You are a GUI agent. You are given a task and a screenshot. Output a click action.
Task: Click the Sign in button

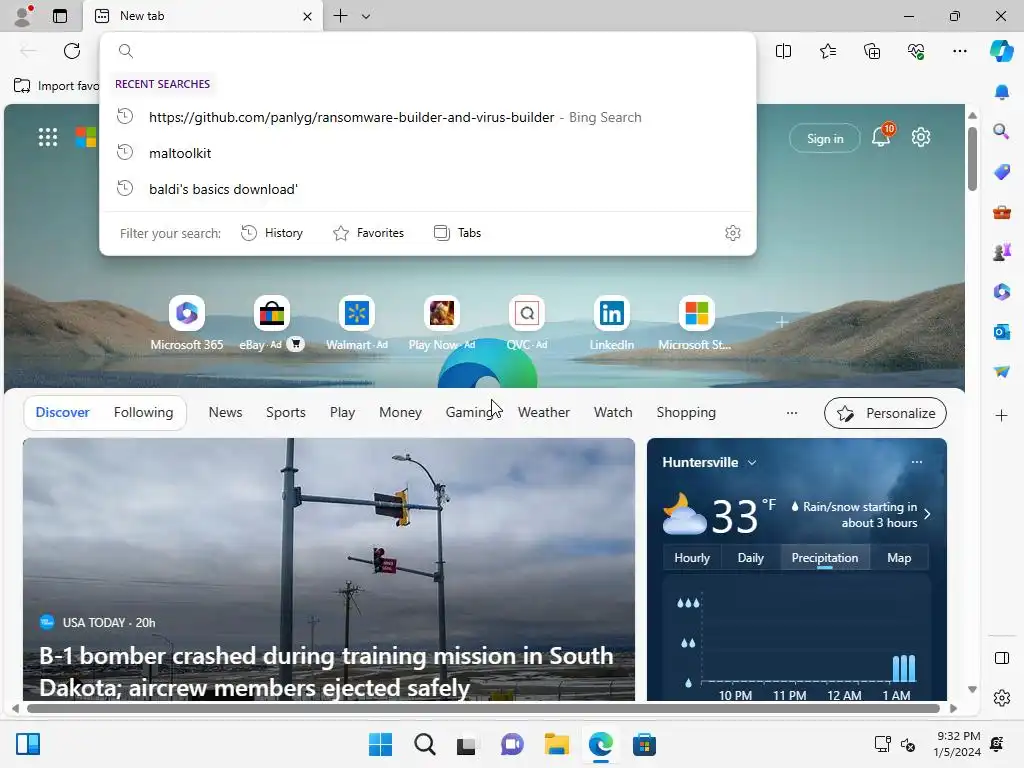click(825, 138)
